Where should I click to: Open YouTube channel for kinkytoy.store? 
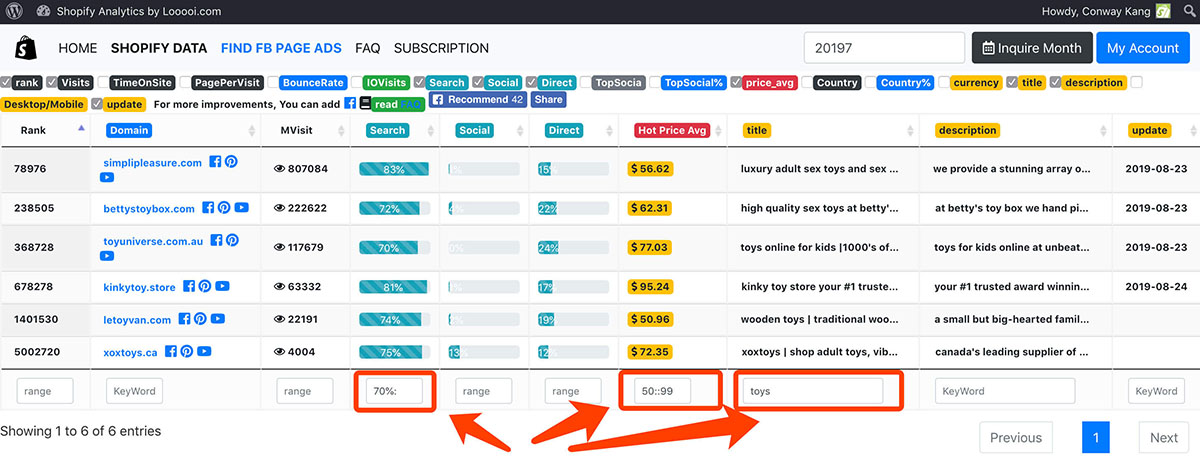click(x=221, y=287)
